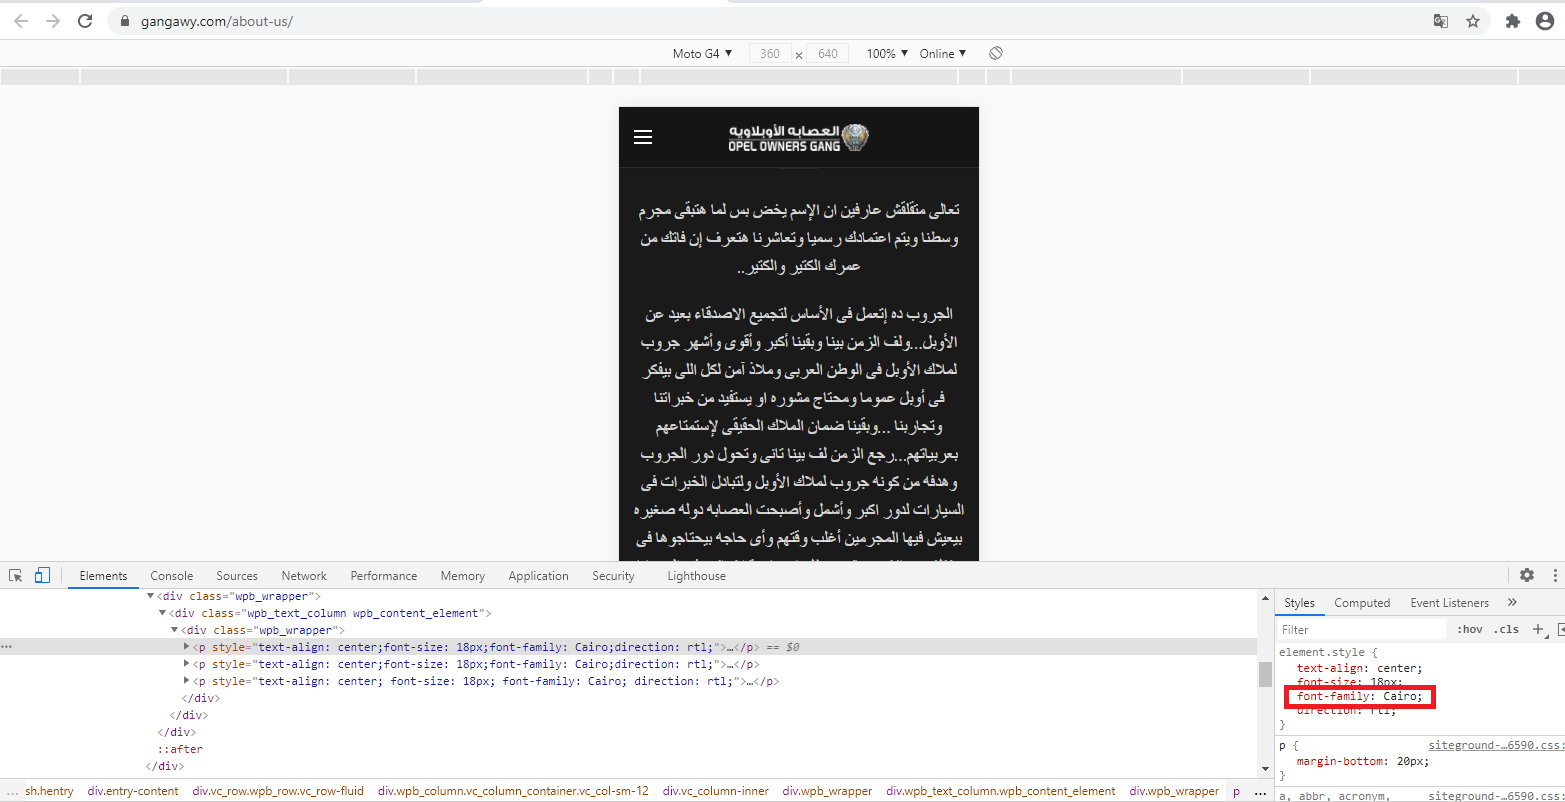Open DevTools more options menu
The height and width of the screenshot is (802, 1565).
pyautogui.click(x=1555, y=575)
